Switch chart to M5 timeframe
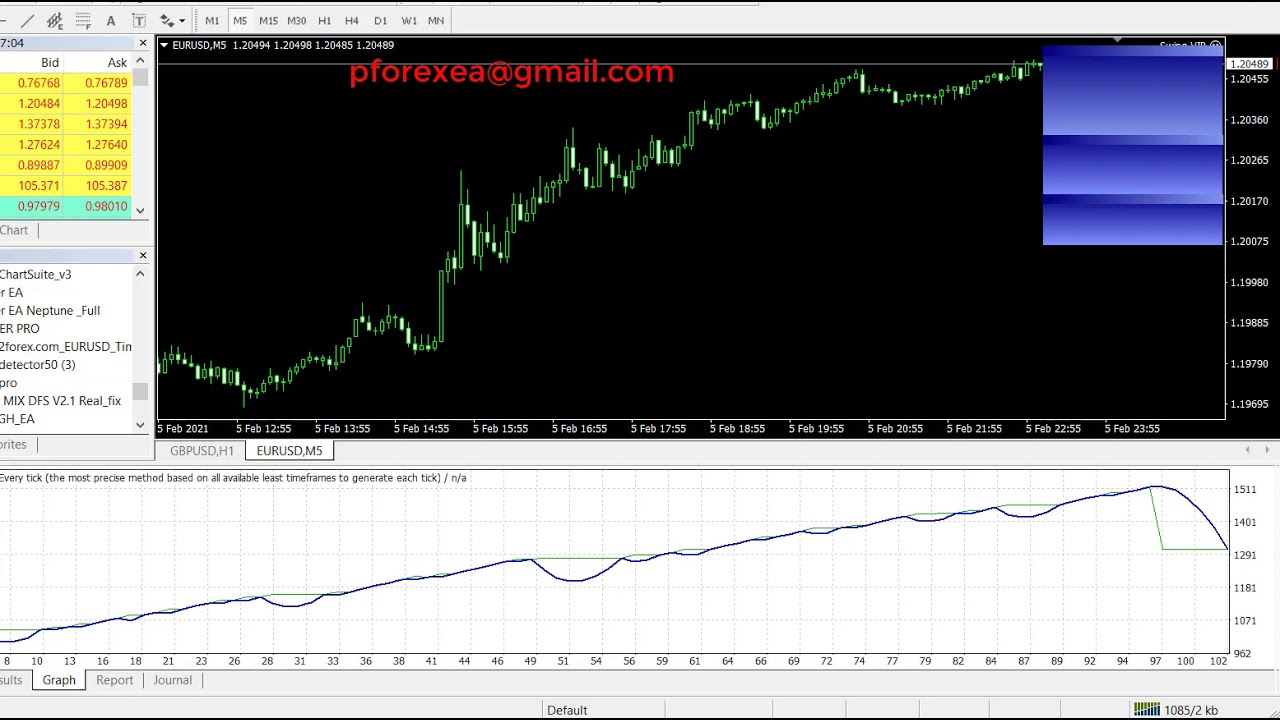 point(240,20)
